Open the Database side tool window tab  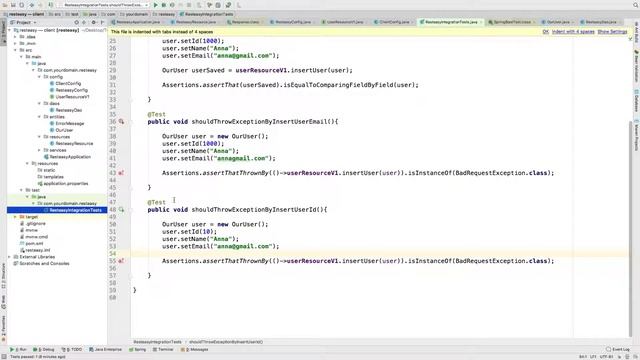pos(636,101)
